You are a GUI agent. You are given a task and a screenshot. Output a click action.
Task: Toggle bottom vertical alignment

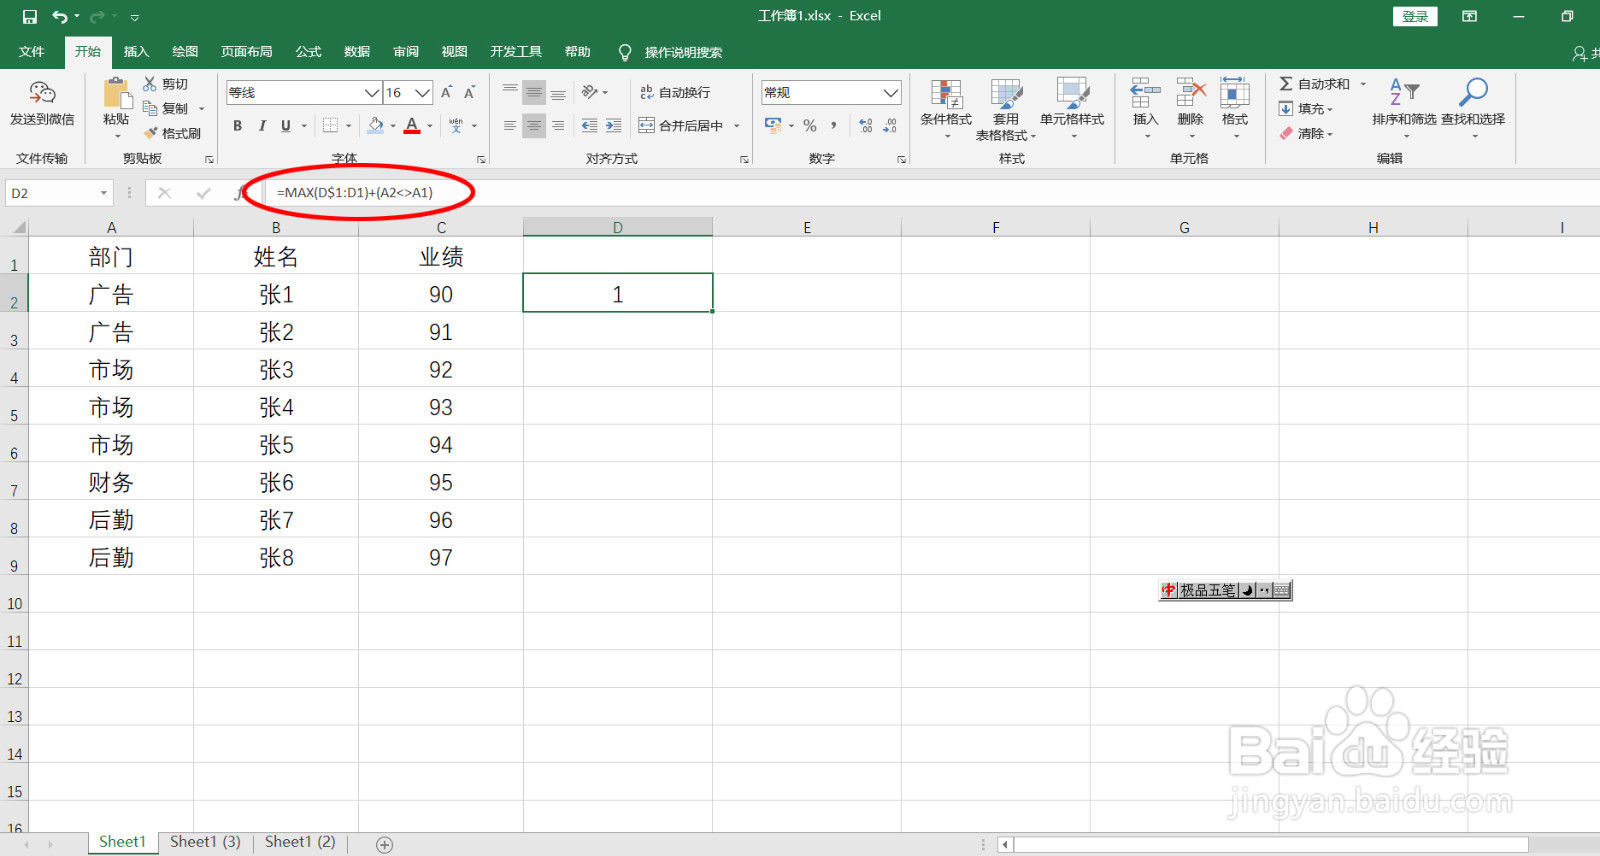coord(558,92)
